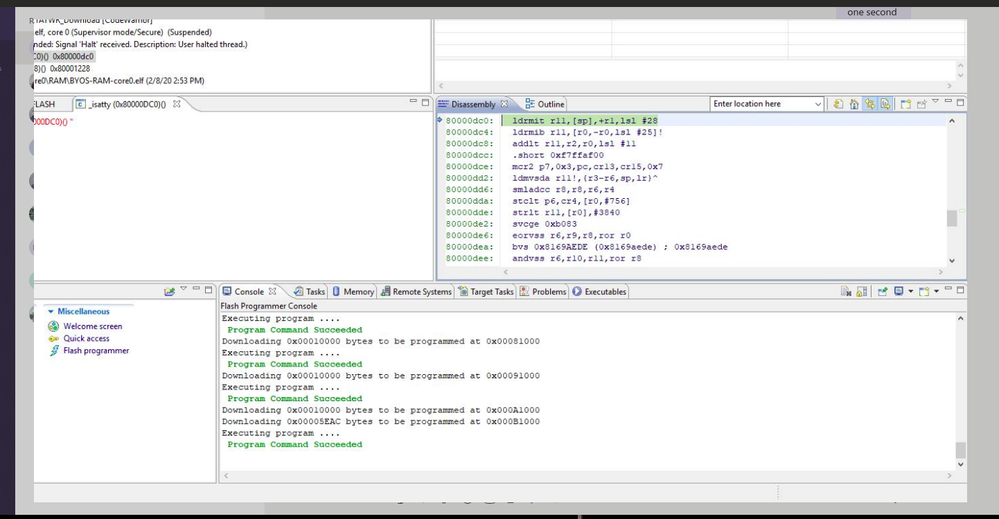Click the Commander panel toolbar folder icon
Image resolution: width=999 pixels, height=519 pixels.
click(169, 292)
